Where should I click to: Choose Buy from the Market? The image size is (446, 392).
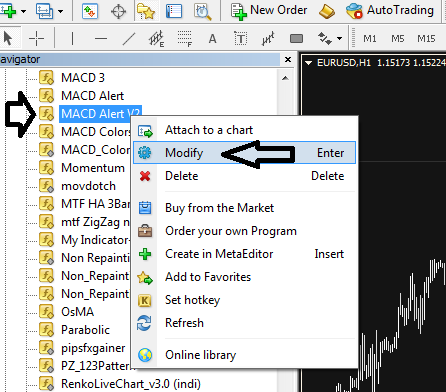click(x=244, y=208)
